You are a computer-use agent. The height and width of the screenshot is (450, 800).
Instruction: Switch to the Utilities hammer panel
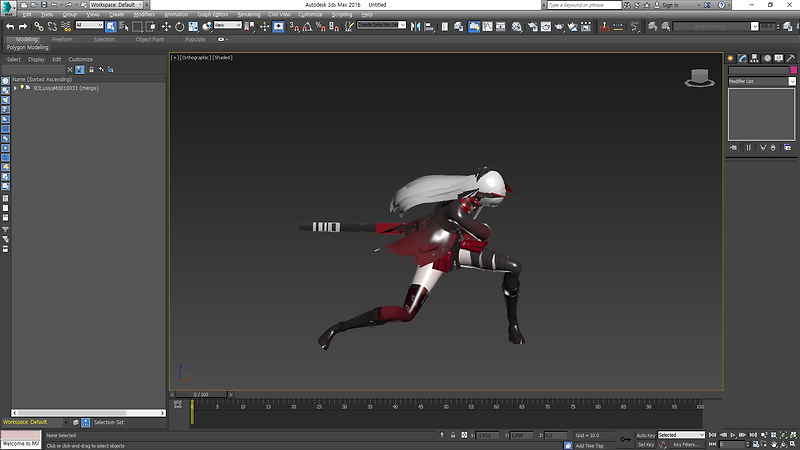789,58
